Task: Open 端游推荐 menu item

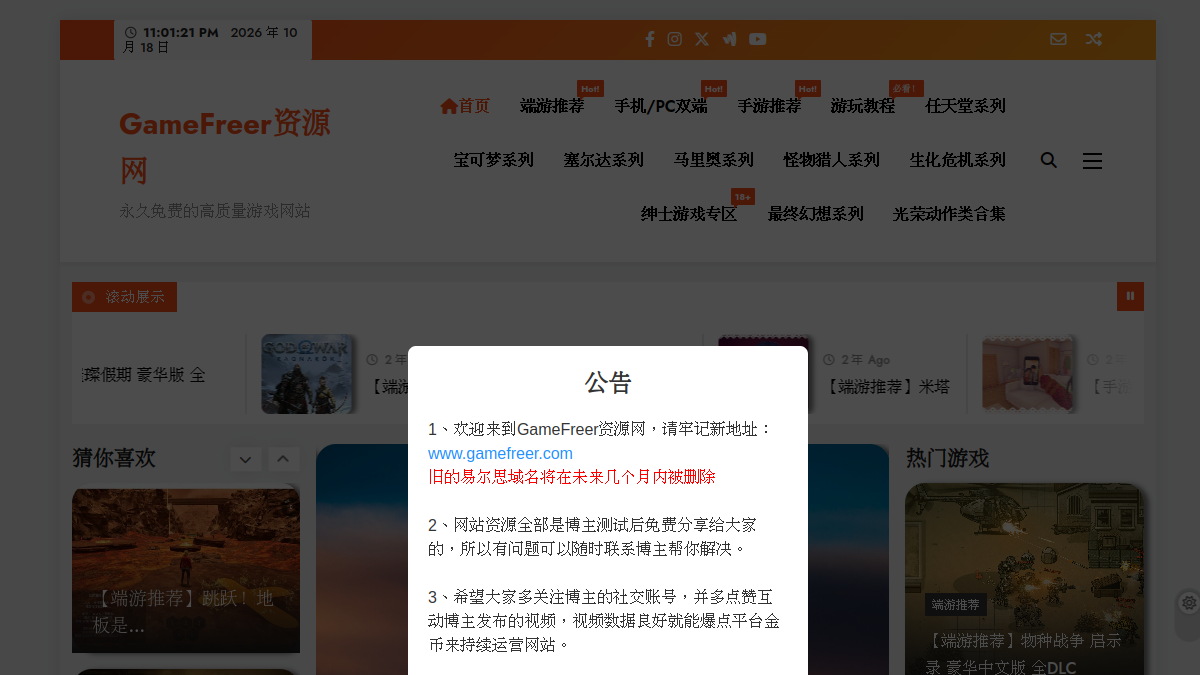Action: pos(552,106)
